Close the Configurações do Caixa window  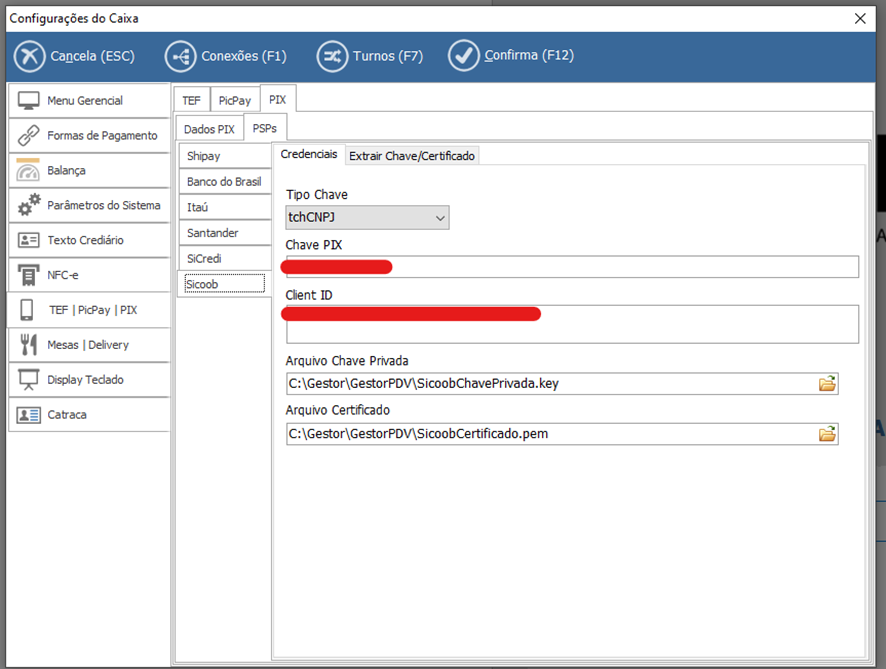(x=859, y=17)
